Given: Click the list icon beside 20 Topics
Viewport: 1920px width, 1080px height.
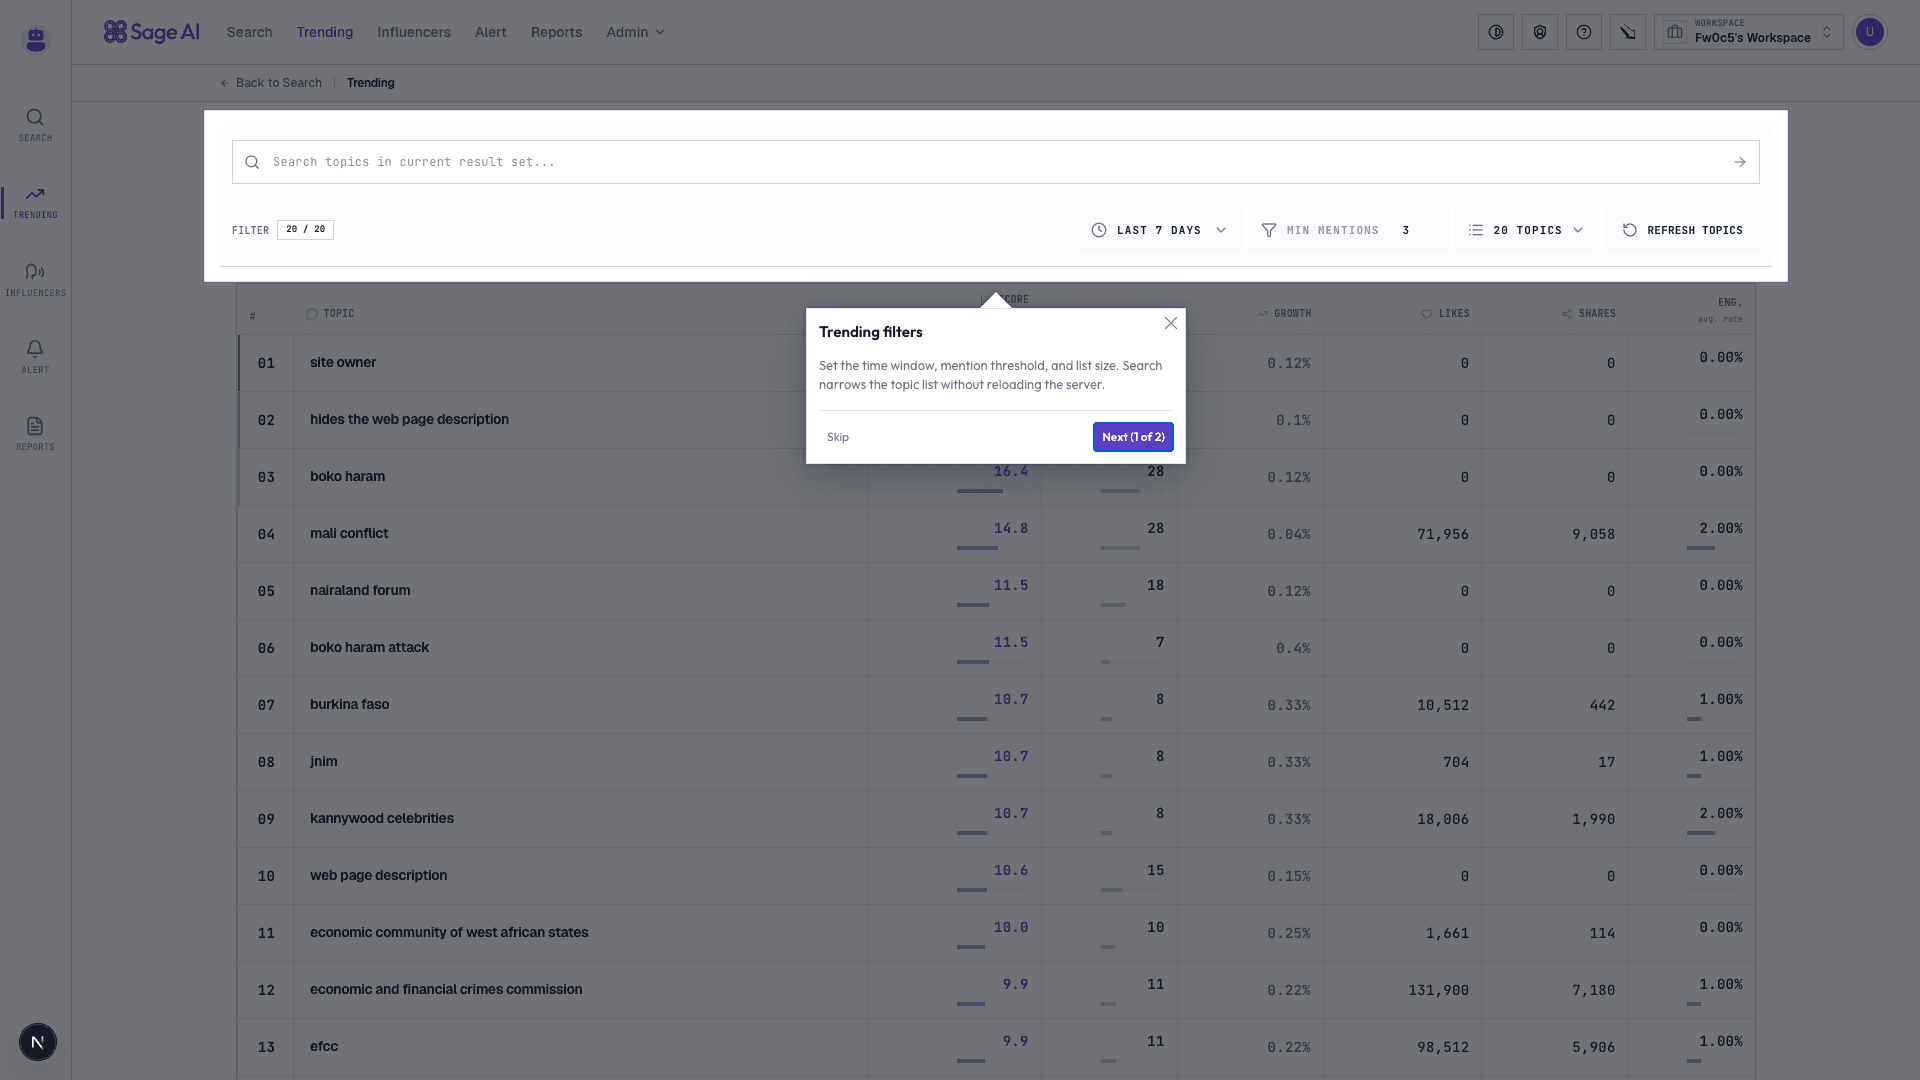Looking at the screenshot, I should [1476, 230].
